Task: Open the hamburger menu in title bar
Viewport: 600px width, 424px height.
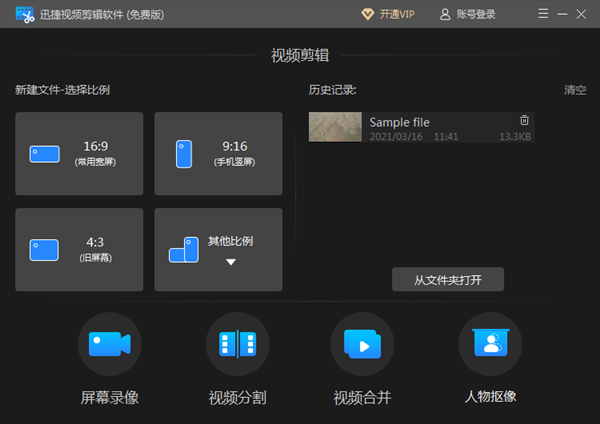Action: point(543,14)
